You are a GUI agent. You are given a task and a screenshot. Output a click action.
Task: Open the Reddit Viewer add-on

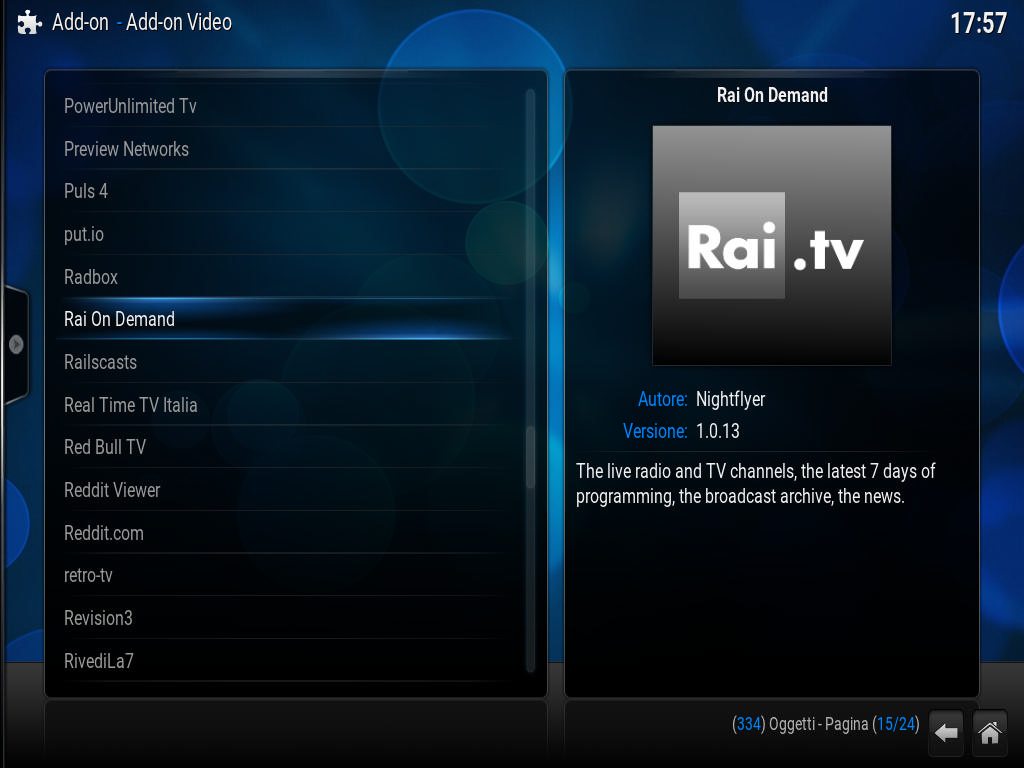pos(112,490)
